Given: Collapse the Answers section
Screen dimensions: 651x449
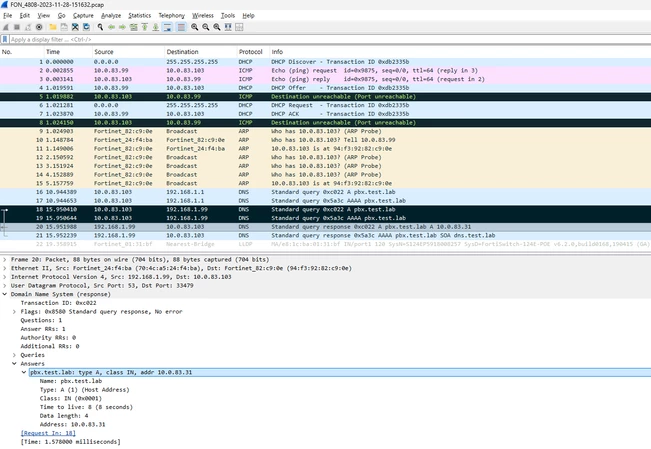Looking at the screenshot, I should point(14,363).
